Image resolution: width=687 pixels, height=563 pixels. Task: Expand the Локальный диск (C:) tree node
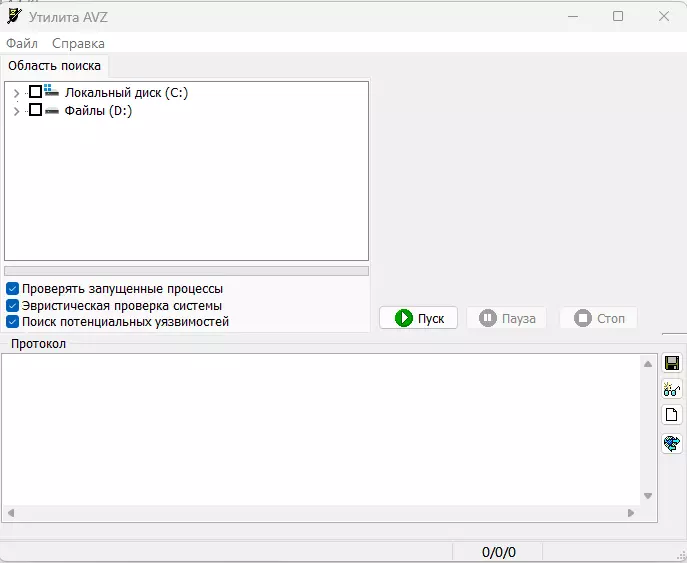pyautogui.click(x=16, y=93)
